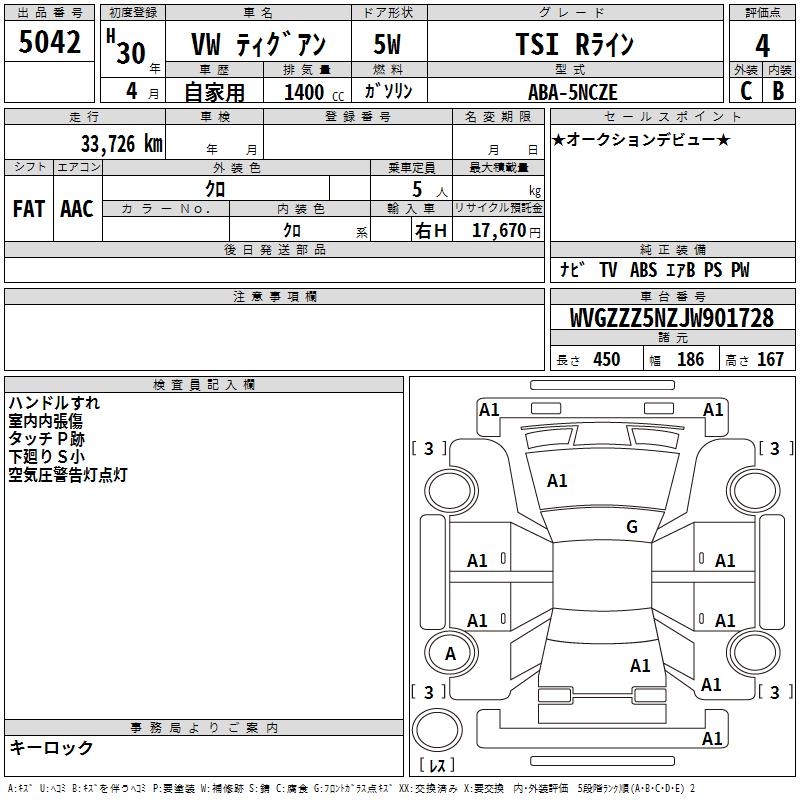This screenshot has width=800, height=800.
Task: Click the A1 mark at front-right bumper corner
Action: (x=713, y=409)
